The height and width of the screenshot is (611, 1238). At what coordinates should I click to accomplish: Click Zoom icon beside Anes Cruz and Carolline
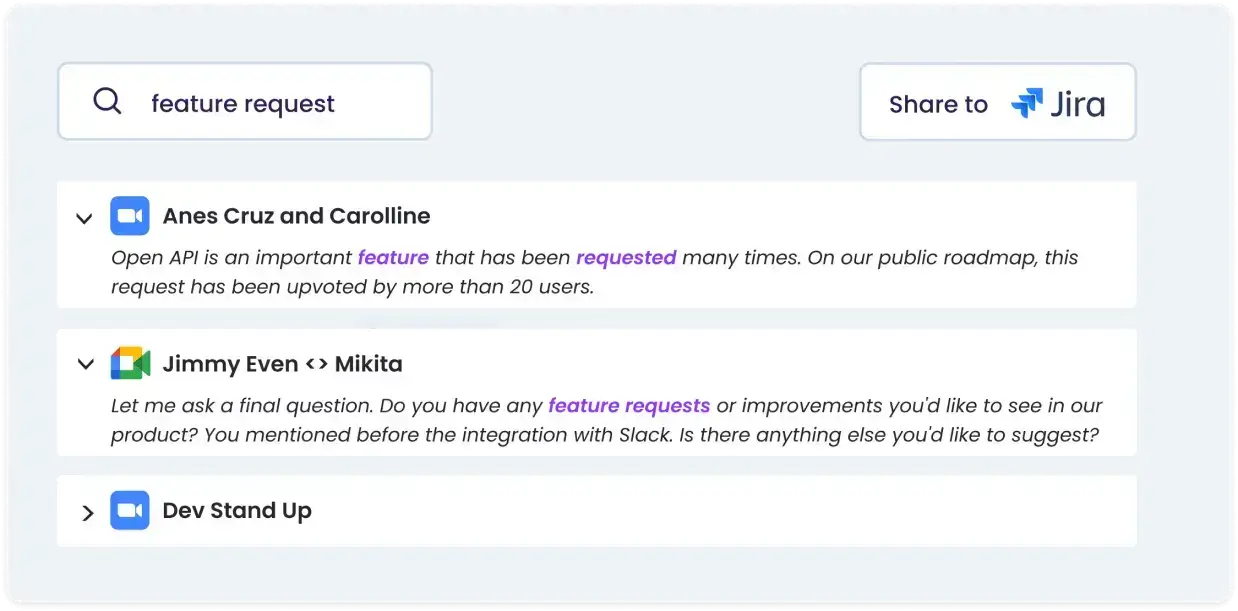pos(130,216)
